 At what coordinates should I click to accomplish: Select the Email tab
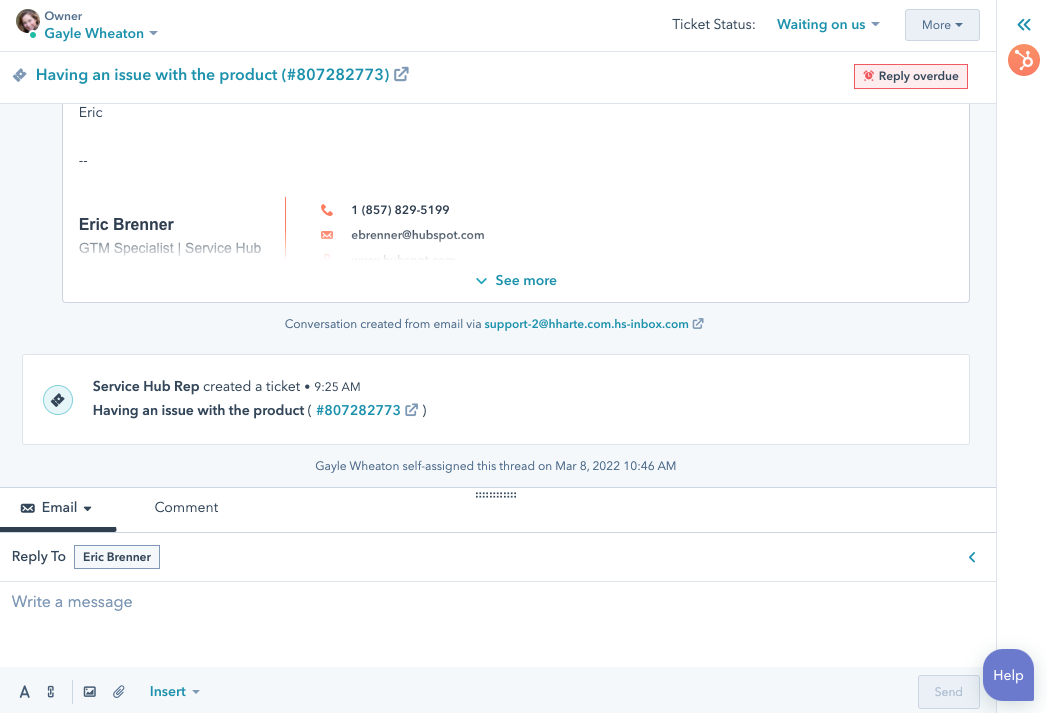tap(57, 508)
